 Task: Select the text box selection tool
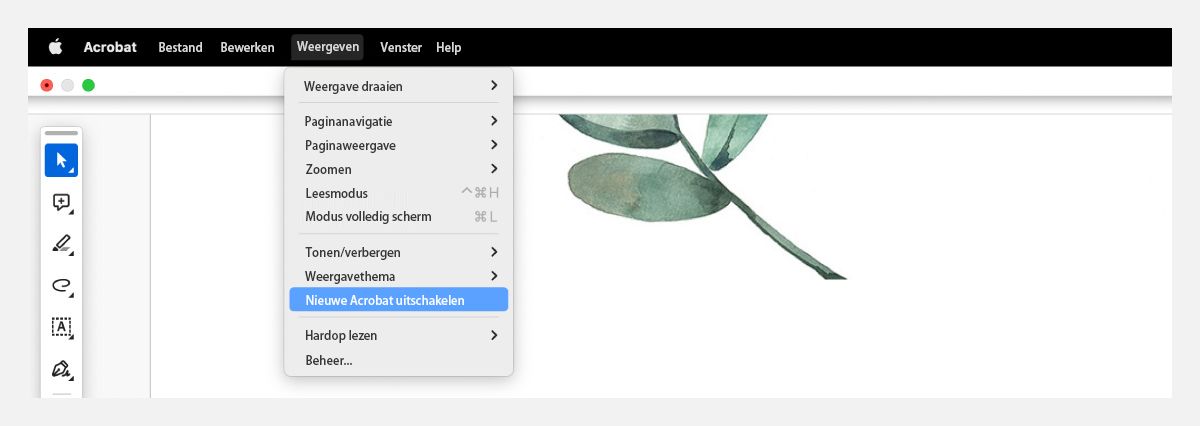[x=61, y=327]
